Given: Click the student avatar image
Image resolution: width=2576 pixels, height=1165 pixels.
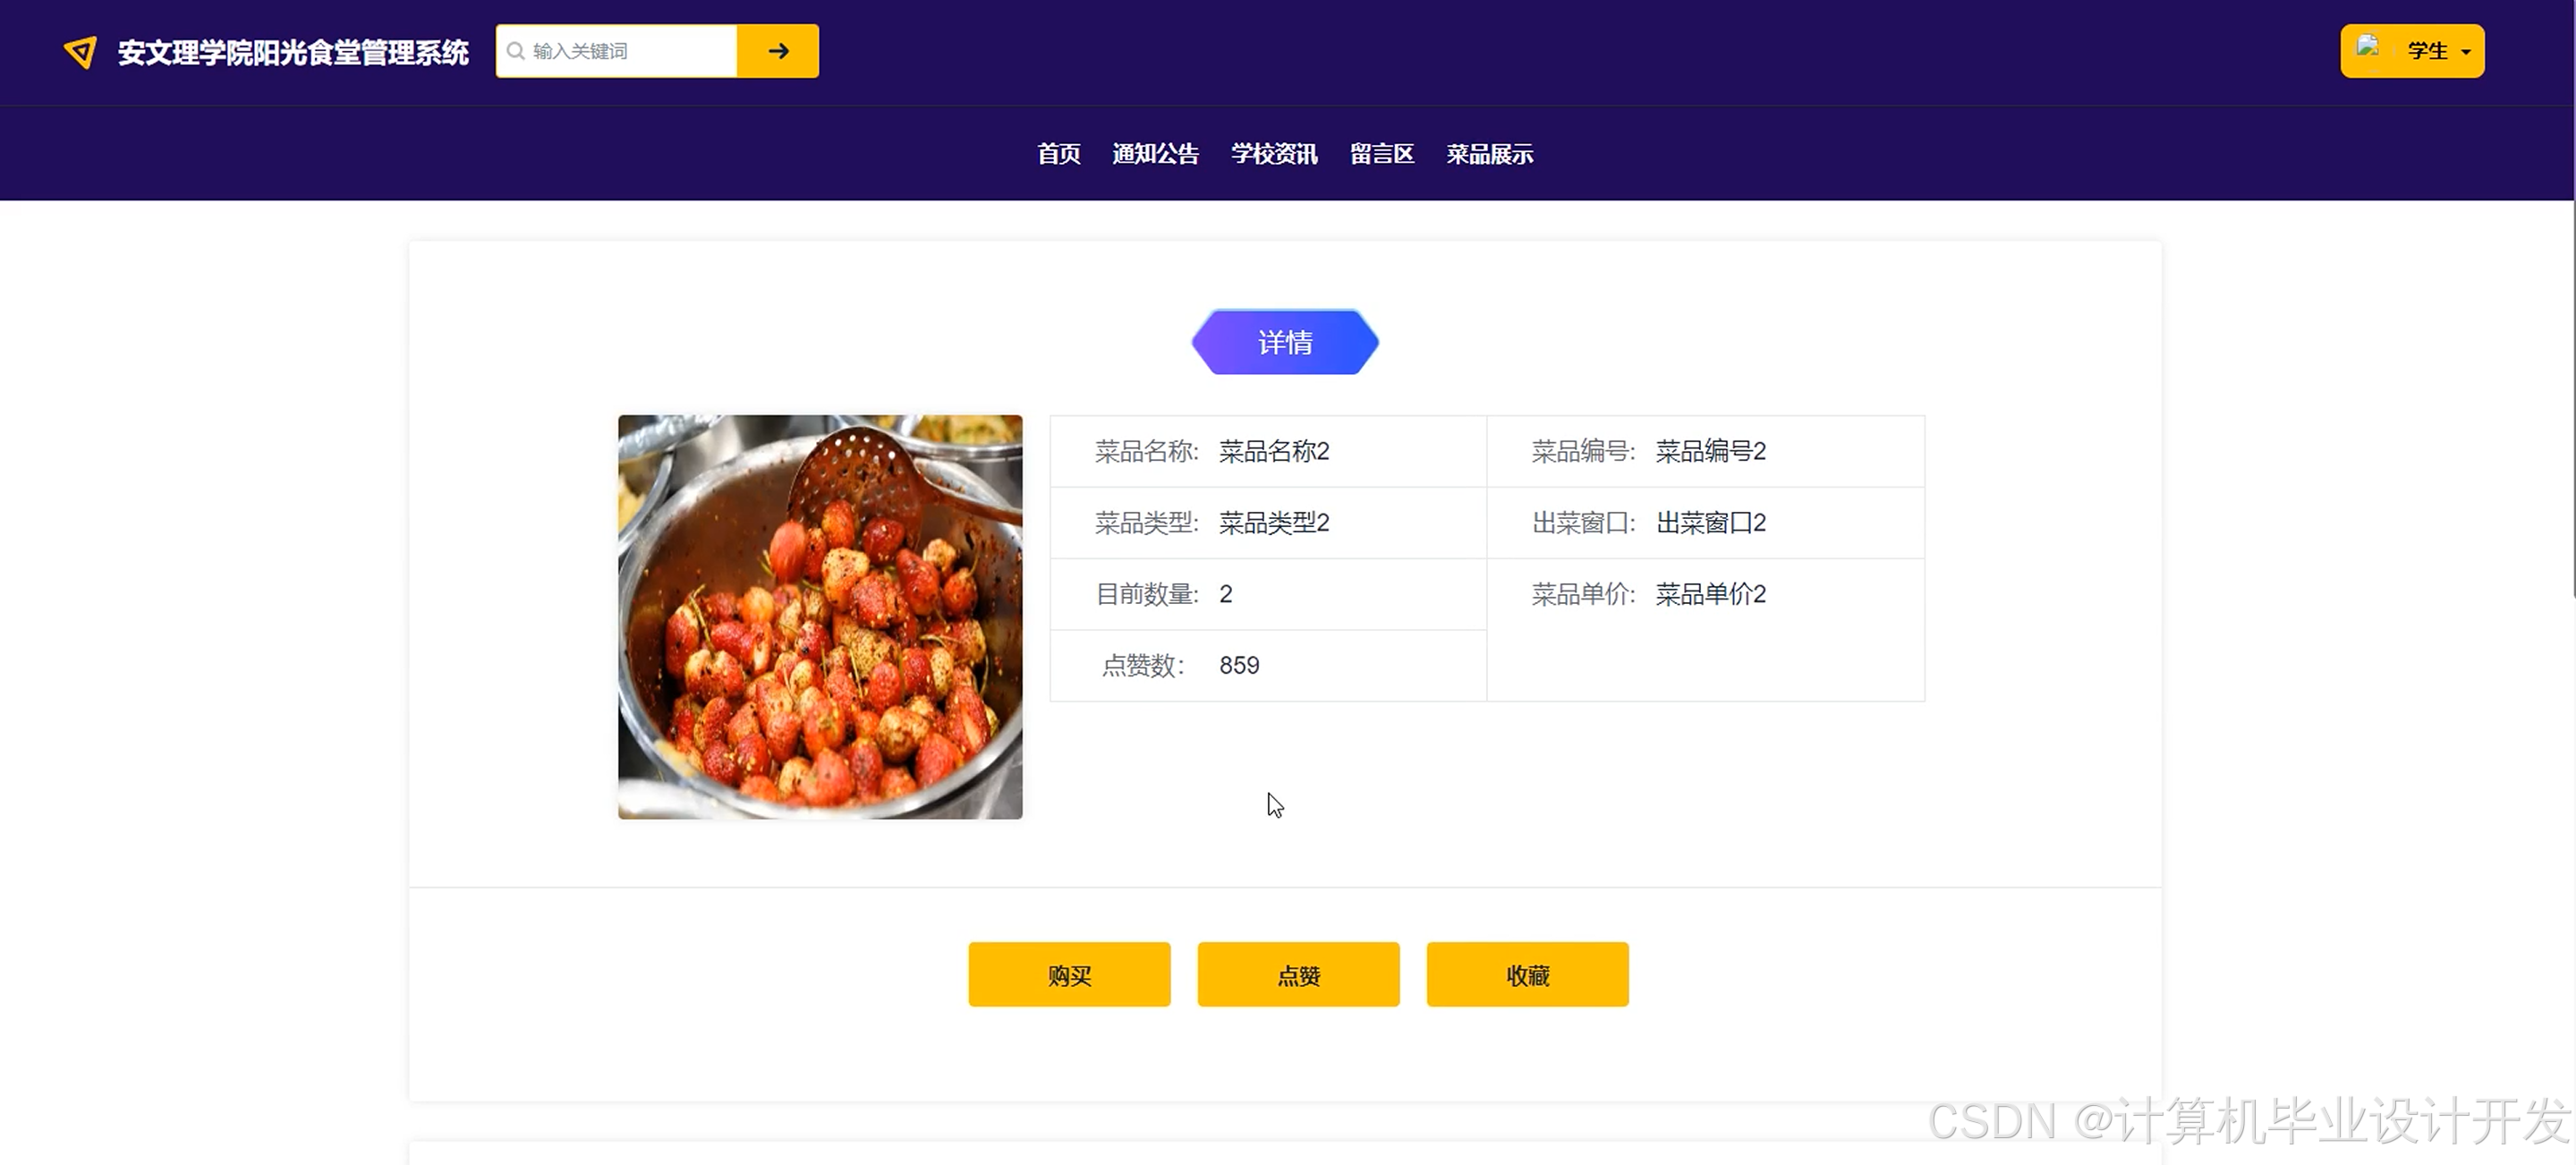Looking at the screenshot, I should pos(2367,47).
